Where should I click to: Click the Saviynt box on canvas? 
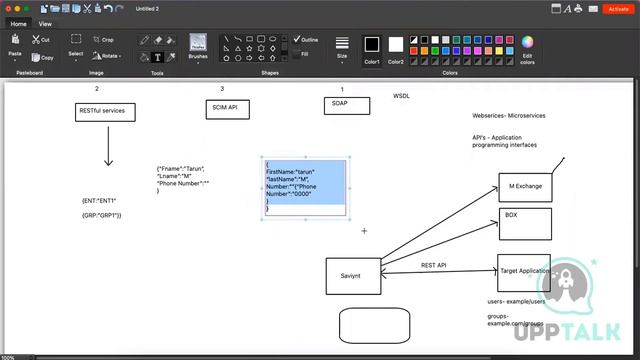tap(353, 276)
